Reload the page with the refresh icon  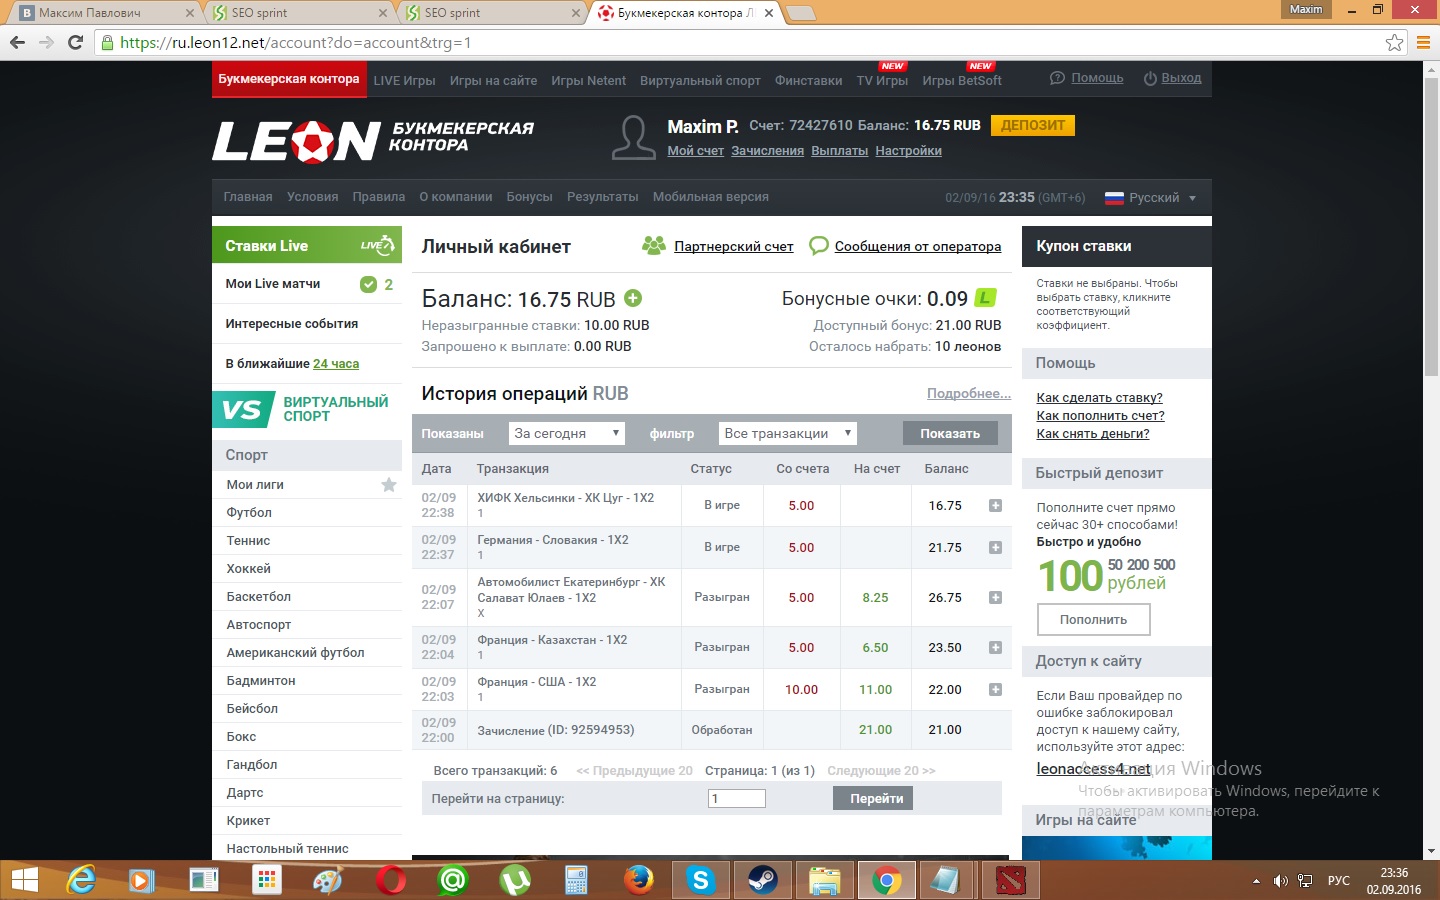[x=75, y=42]
